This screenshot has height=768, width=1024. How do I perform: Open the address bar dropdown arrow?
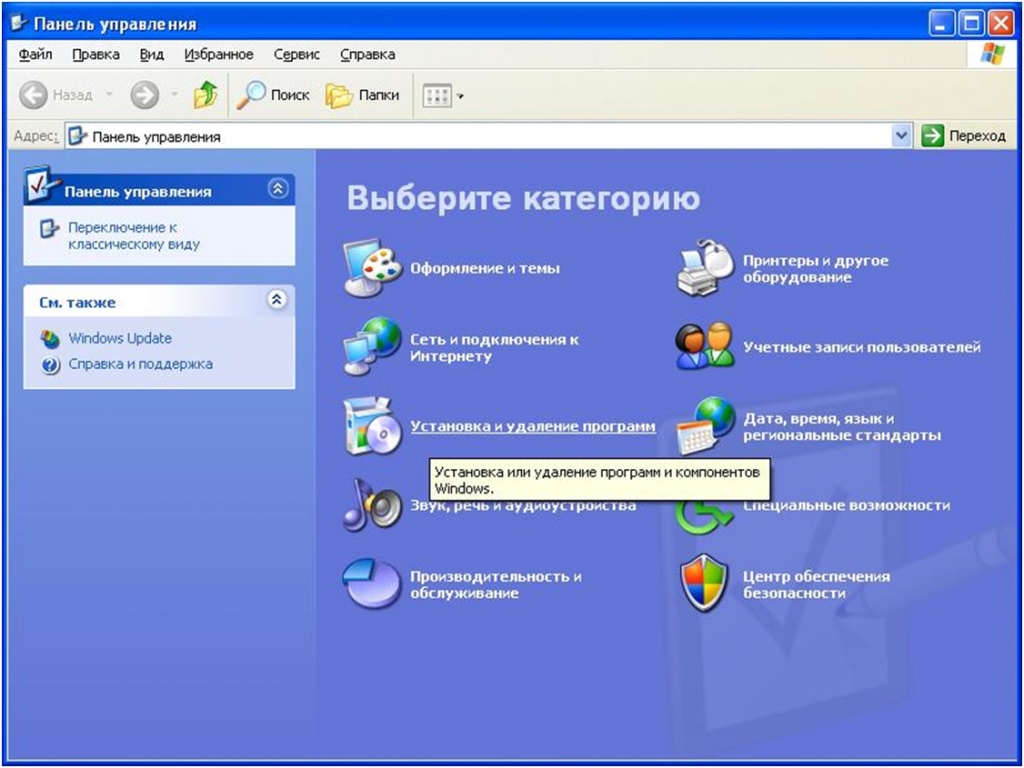click(902, 136)
